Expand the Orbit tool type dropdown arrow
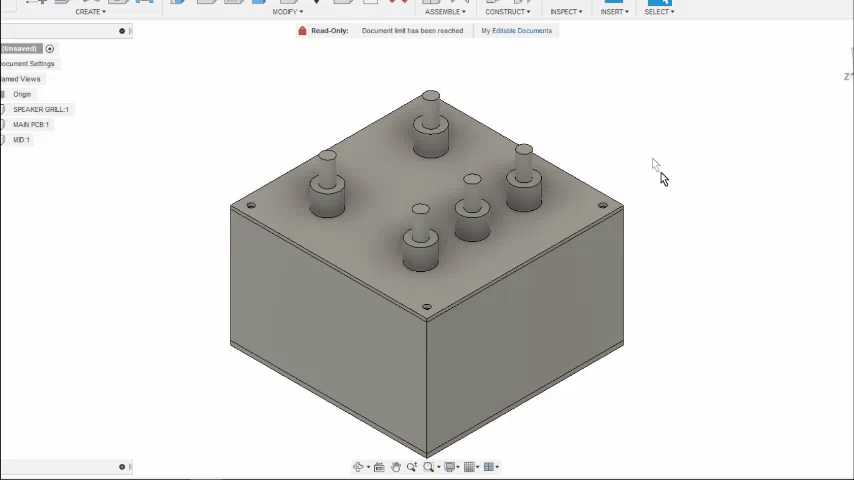The width and height of the screenshot is (854, 480). pyautogui.click(x=368, y=467)
